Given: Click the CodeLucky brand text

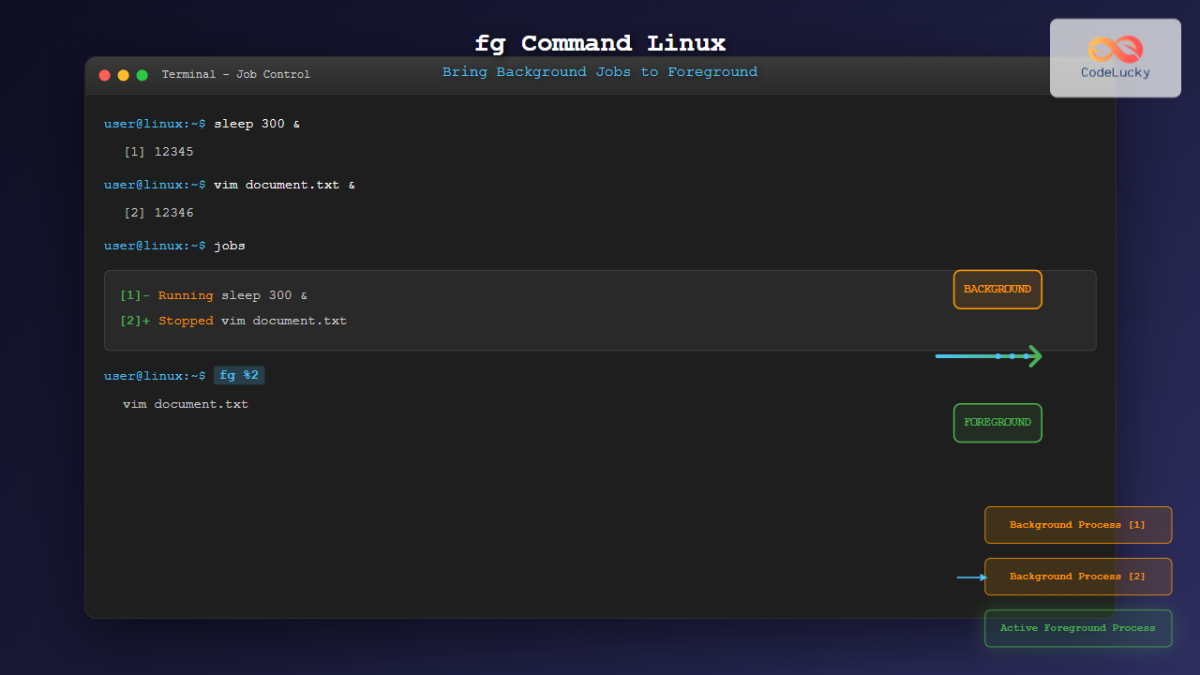Looking at the screenshot, I should tap(1115, 73).
